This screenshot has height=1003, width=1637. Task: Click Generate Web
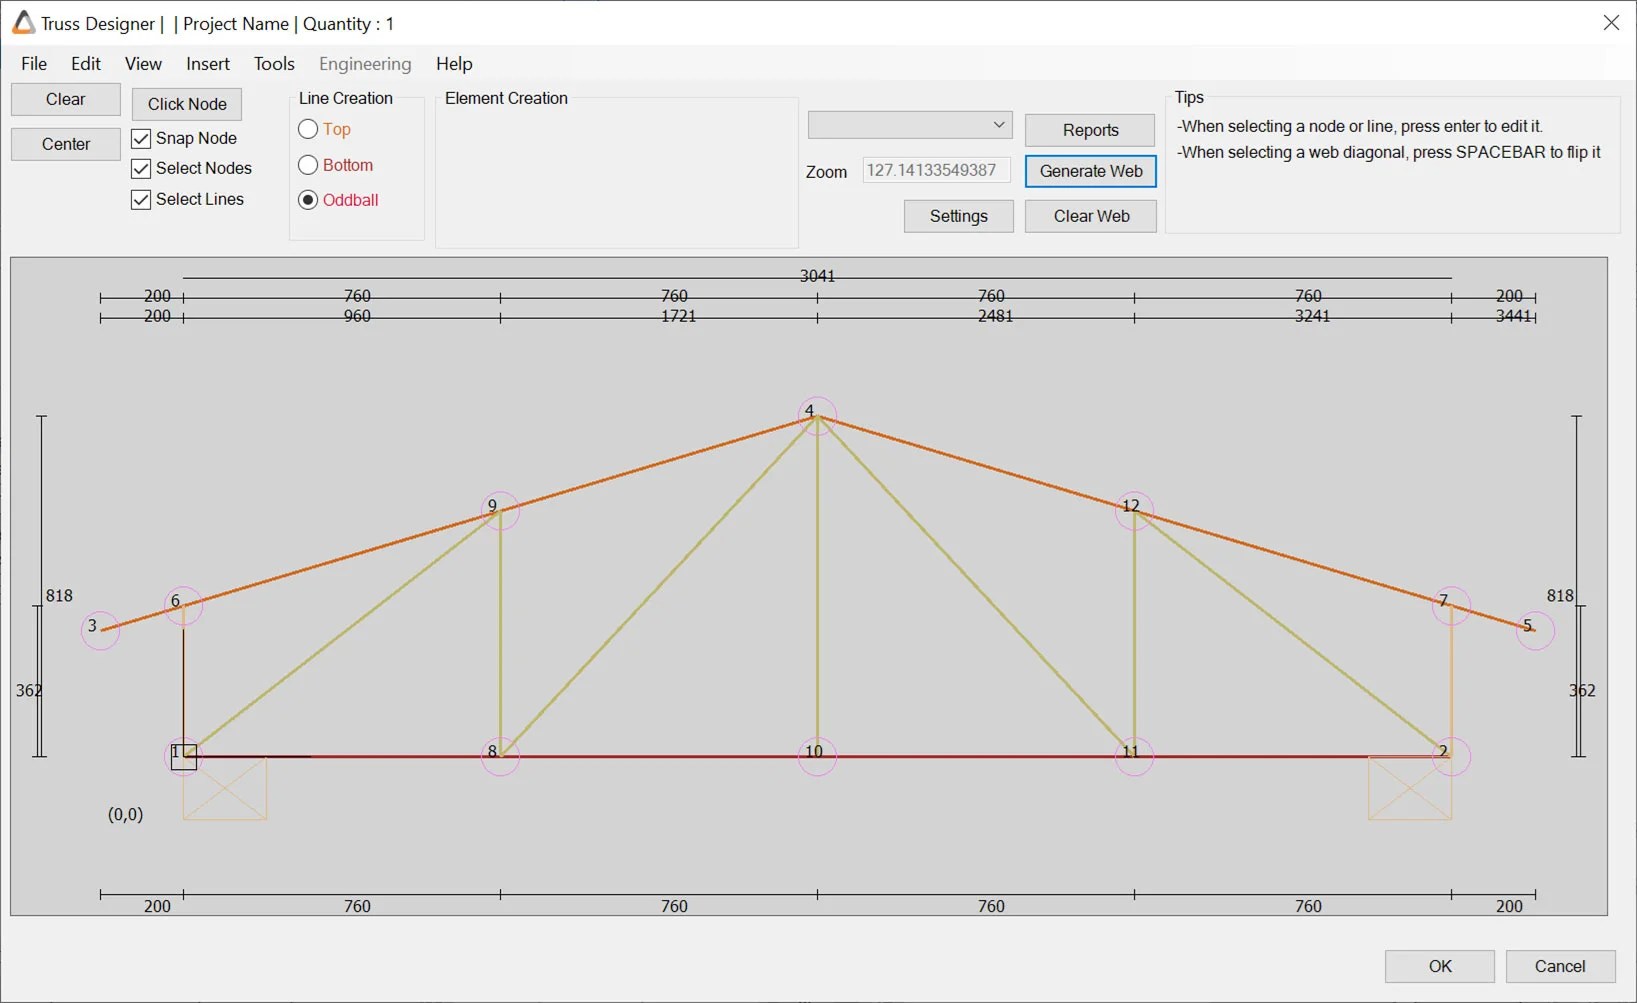click(1090, 171)
